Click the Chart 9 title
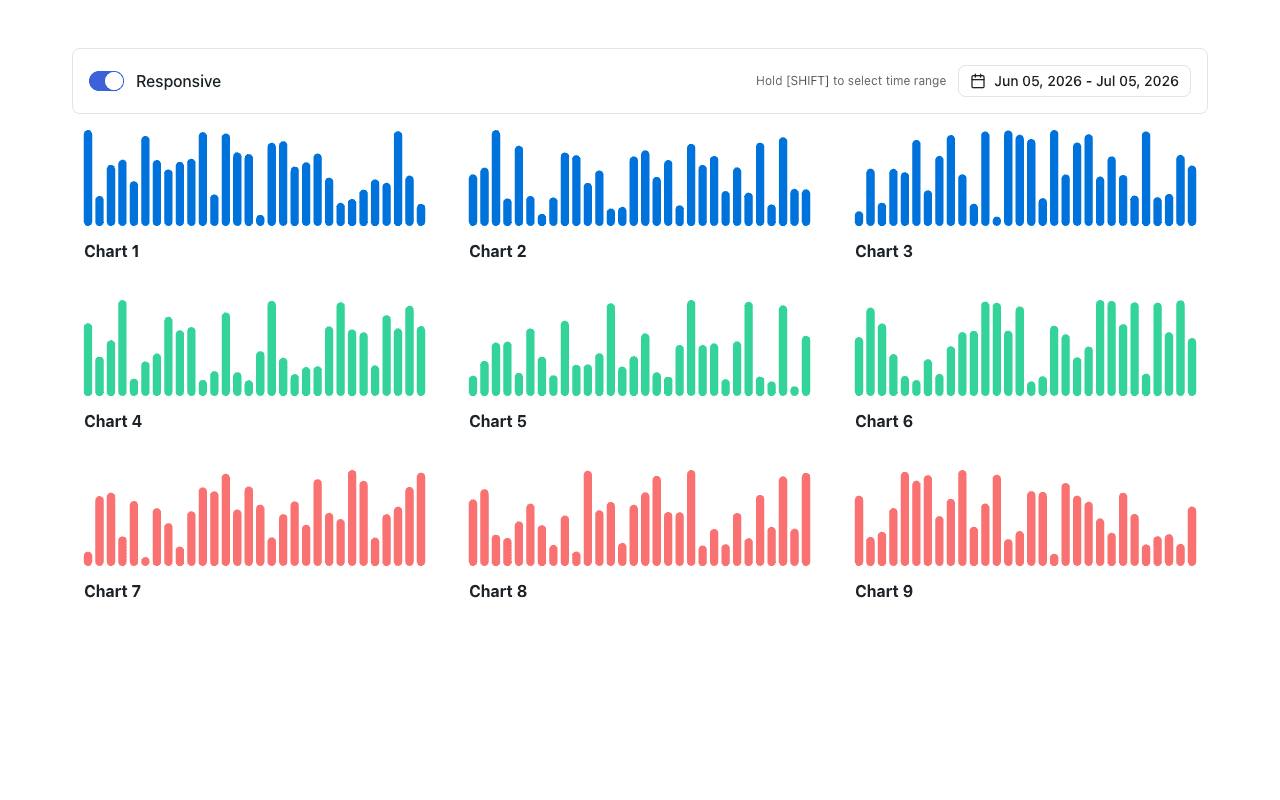Image resolution: width=1280 pixels, height=800 pixels. point(884,591)
